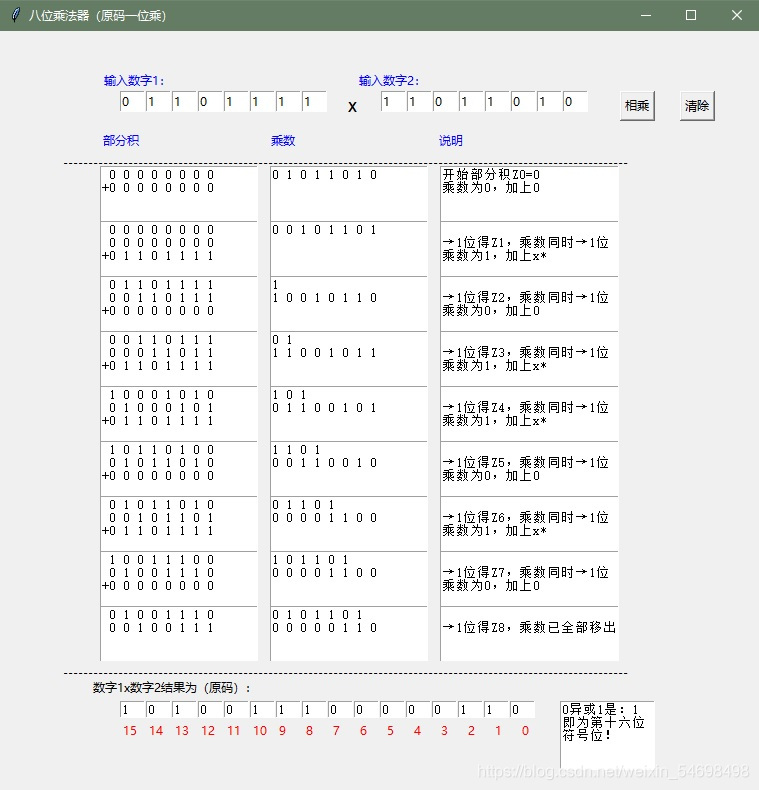This screenshot has width=759, height=790.
Task: Click the →1位得Z3 explanation line
Action: (526, 352)
